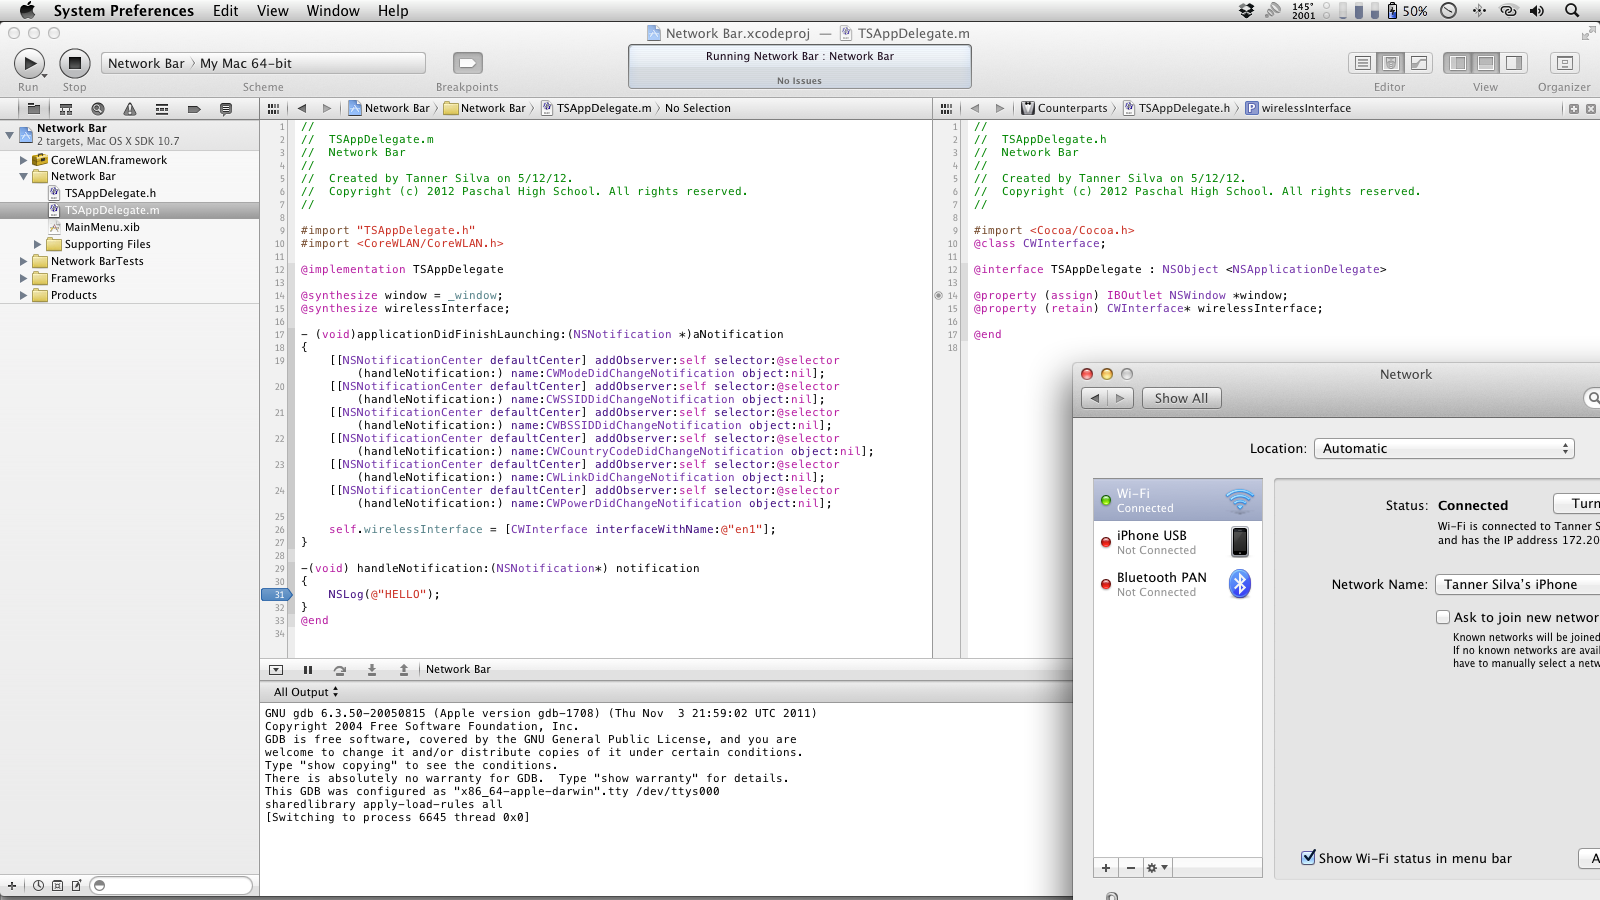Collapse the Network Bar group folder
The height and width of the screenshot is (900, 1600).
coord(23,177)
